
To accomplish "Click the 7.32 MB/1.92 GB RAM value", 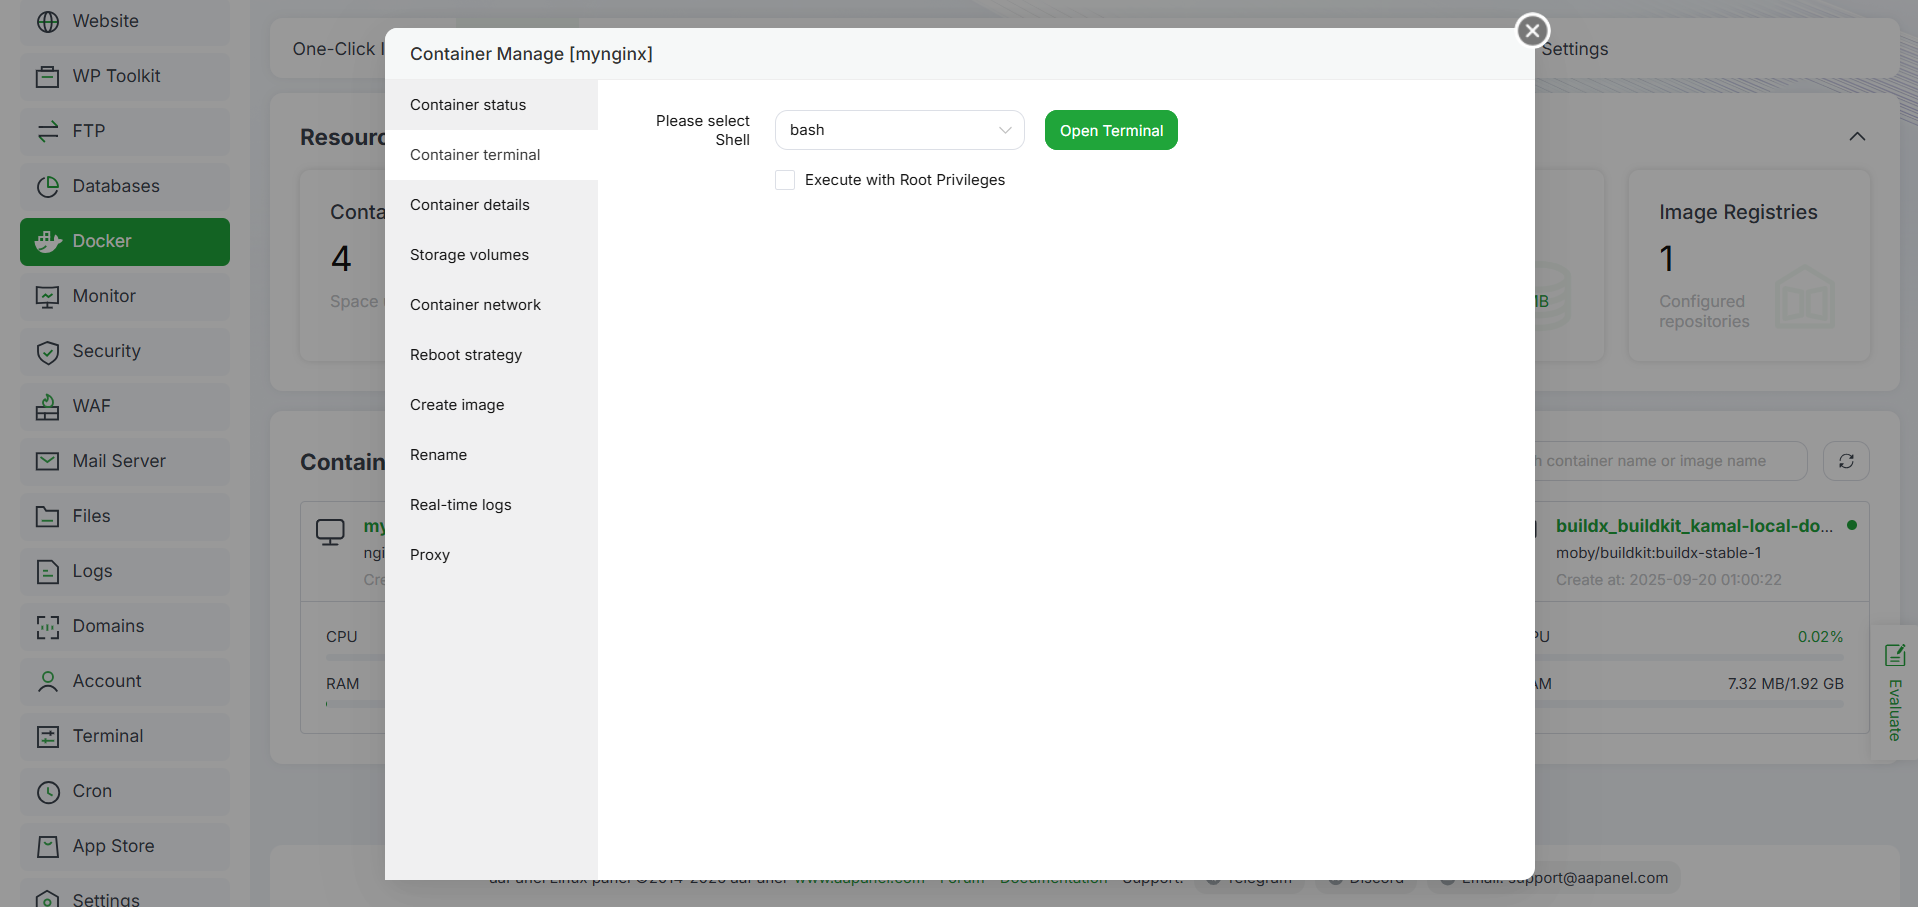I will coord(1785,684).
